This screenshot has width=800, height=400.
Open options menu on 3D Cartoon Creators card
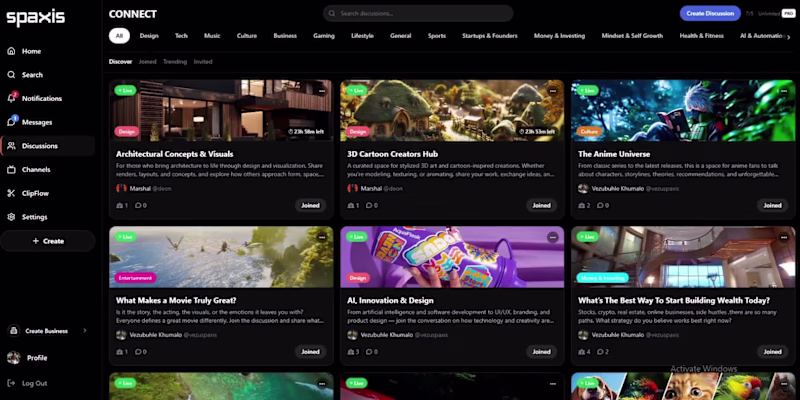(553, 91)
